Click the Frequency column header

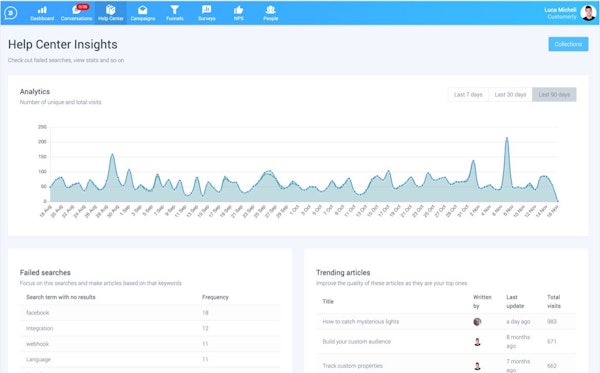(x=215, y=297)
